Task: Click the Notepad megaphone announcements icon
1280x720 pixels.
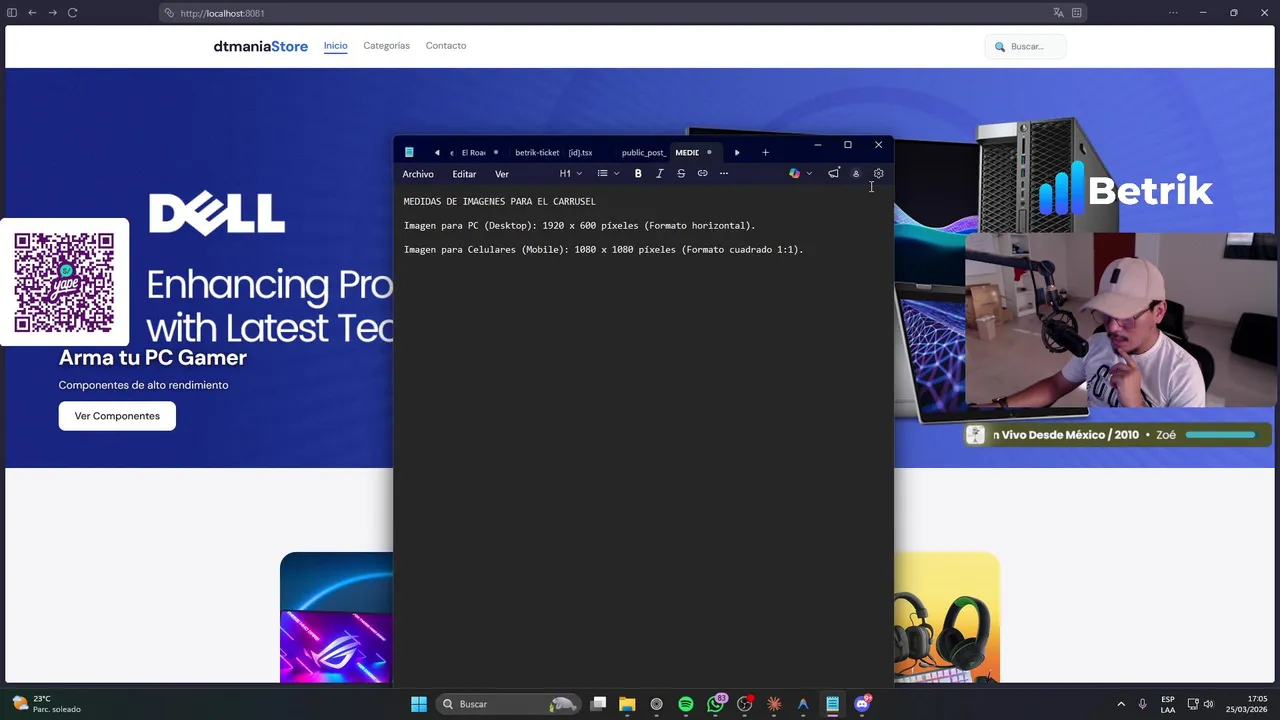Action: [833, 173]
